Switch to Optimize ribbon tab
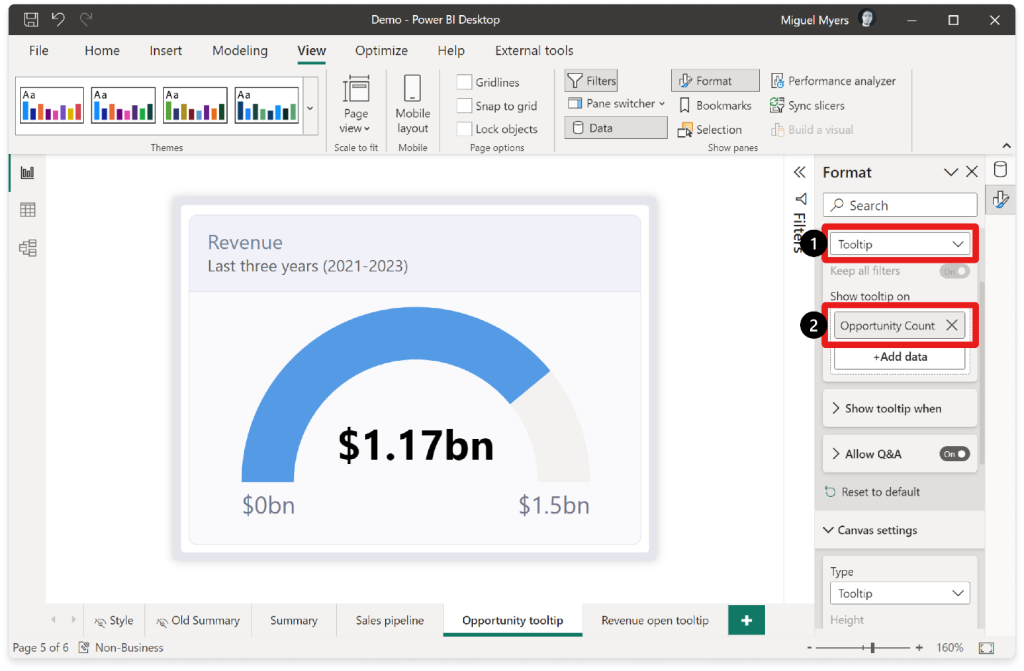This screenshot has height=671, width=1024. 381,50
